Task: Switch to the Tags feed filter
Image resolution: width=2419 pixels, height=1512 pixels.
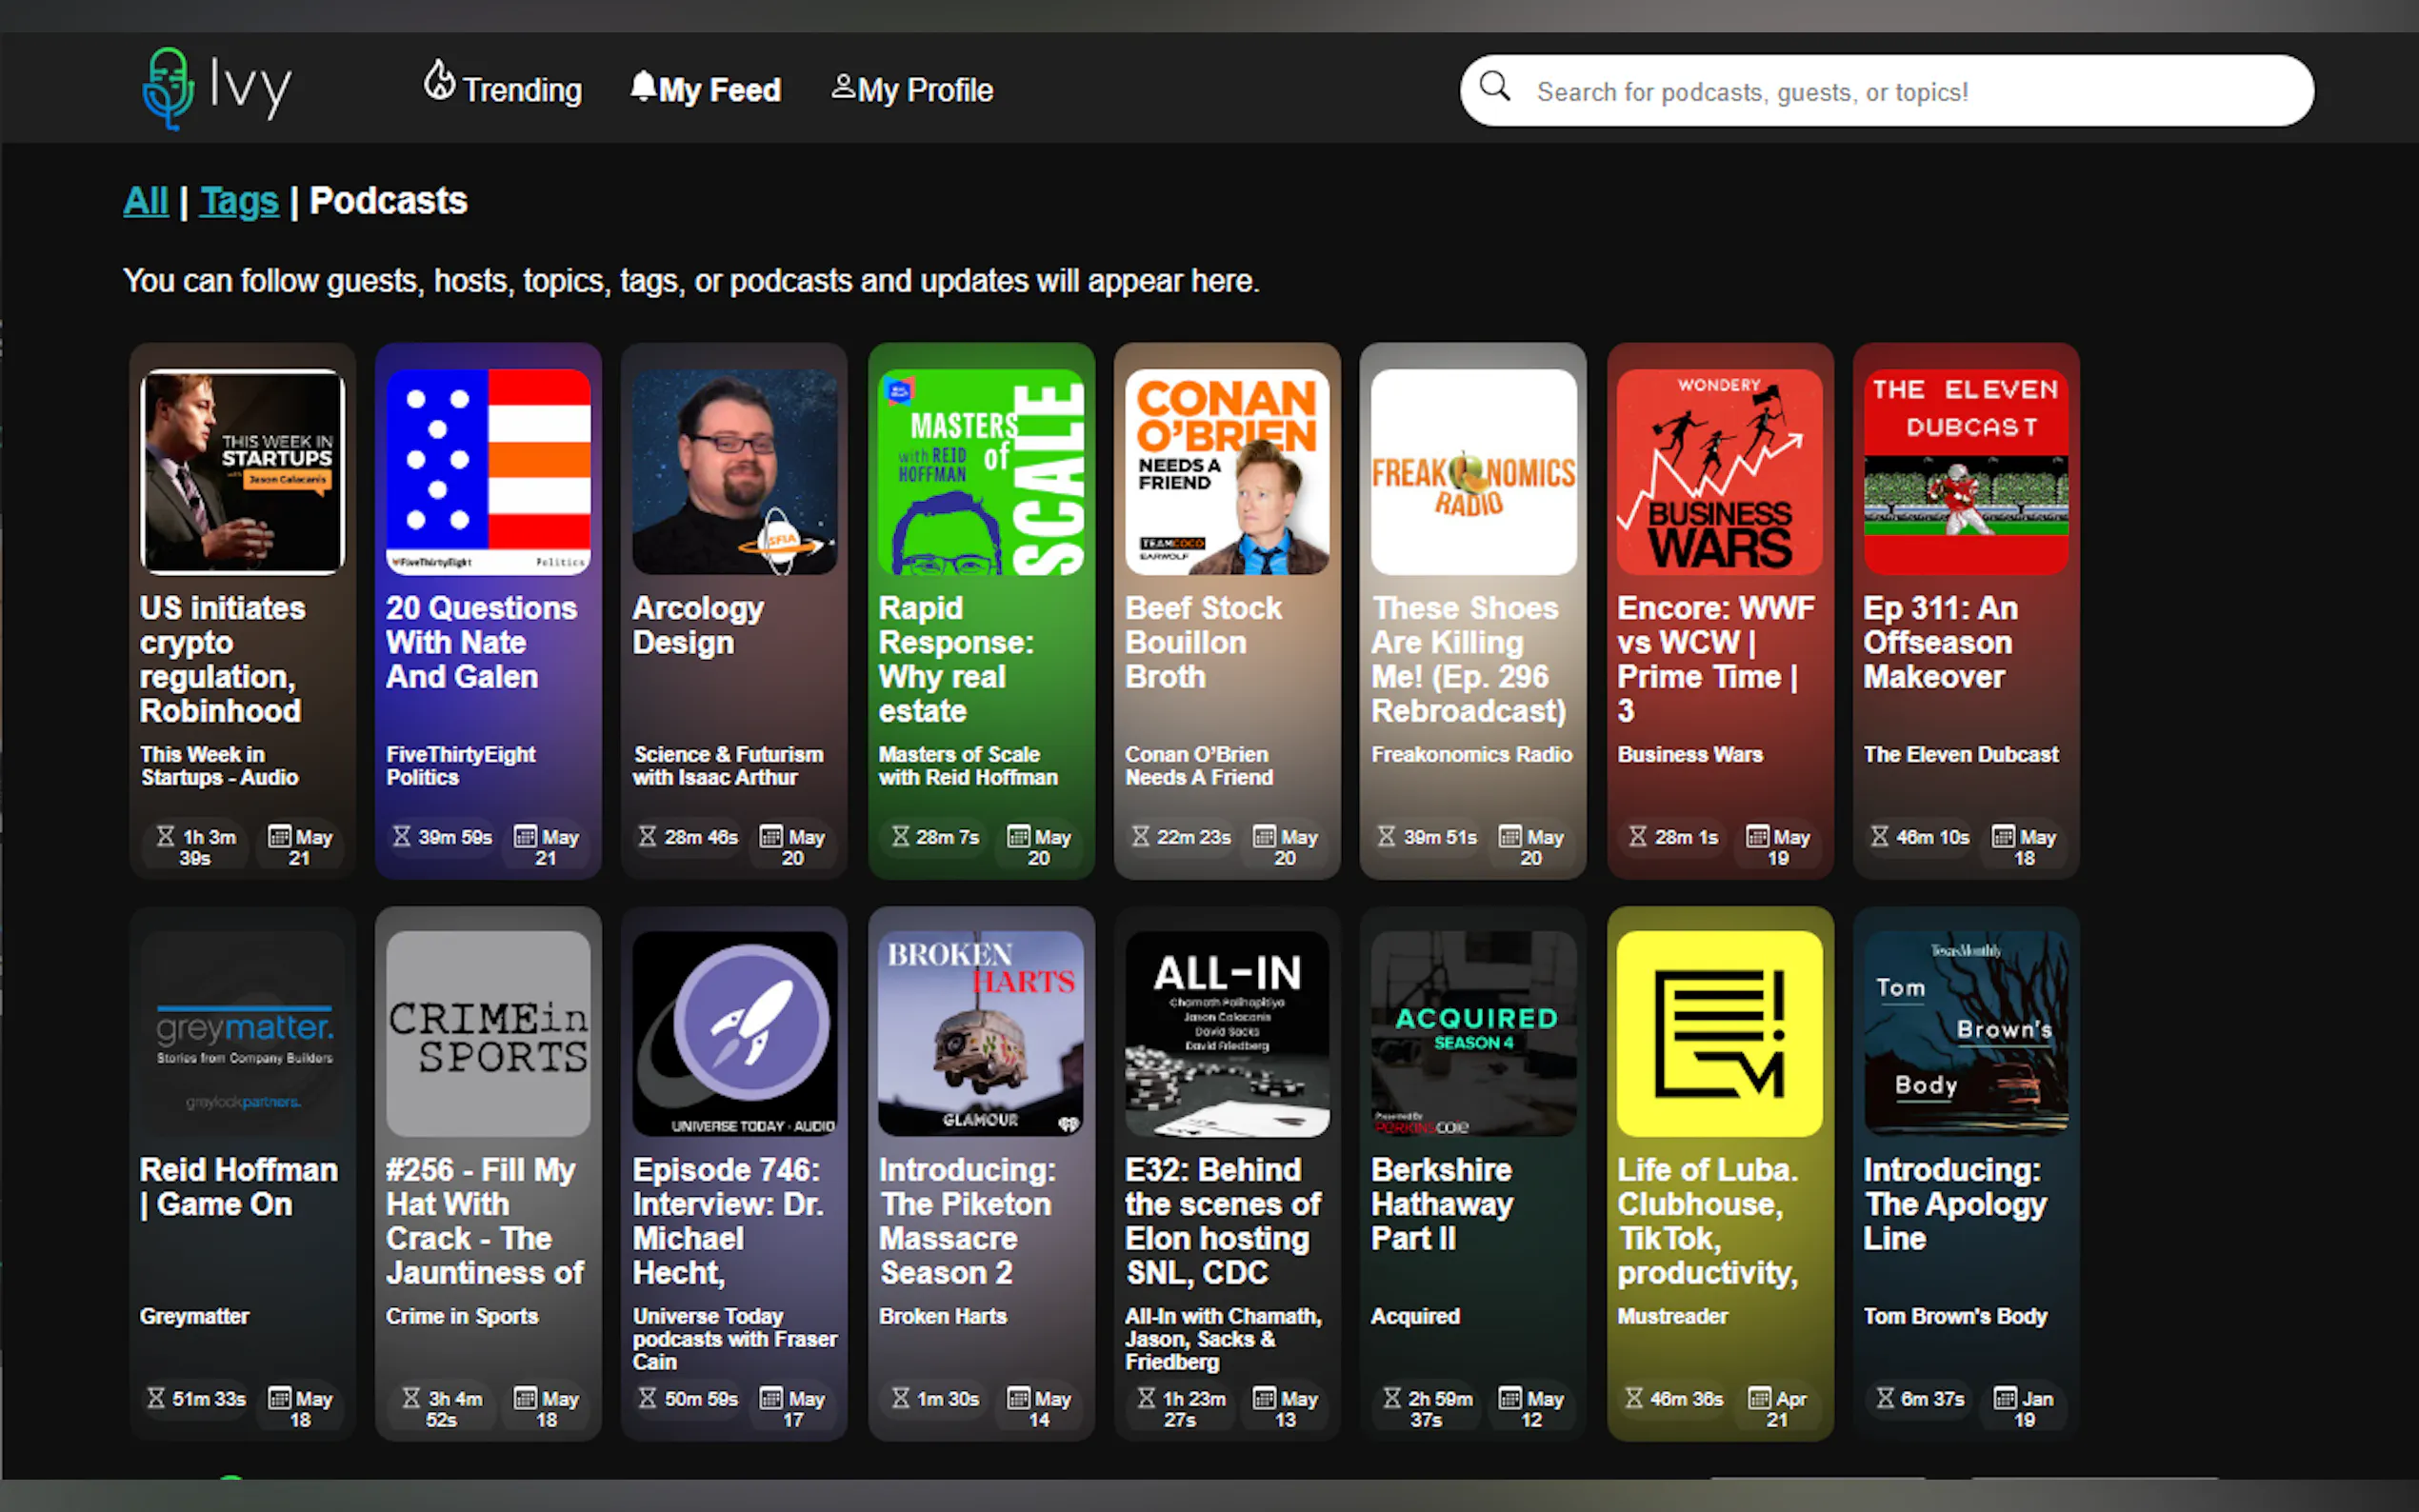Action: [238, 201]
